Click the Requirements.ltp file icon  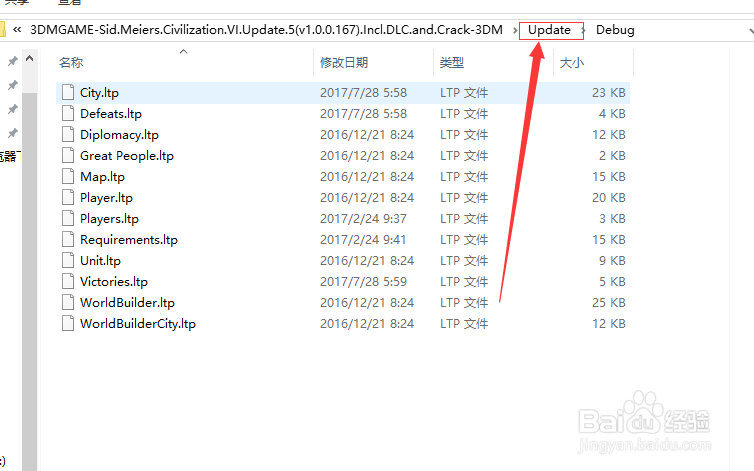68,240
